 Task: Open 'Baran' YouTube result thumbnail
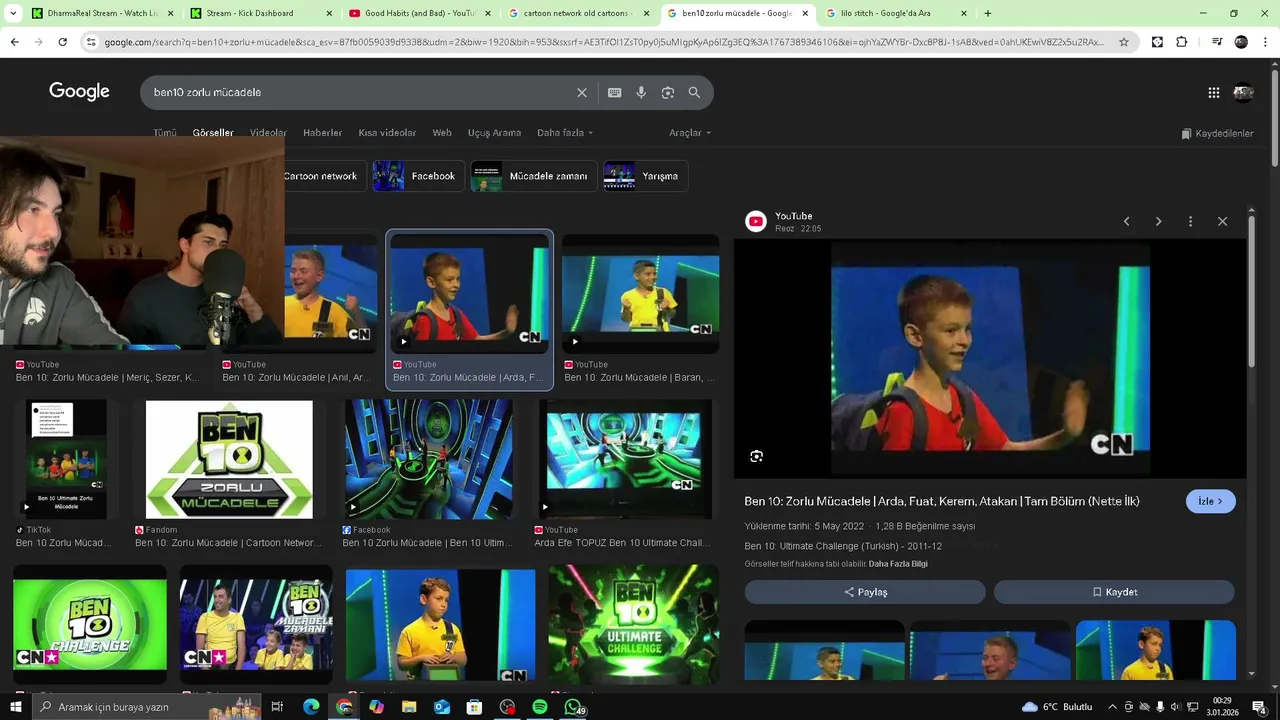point(640,294)
